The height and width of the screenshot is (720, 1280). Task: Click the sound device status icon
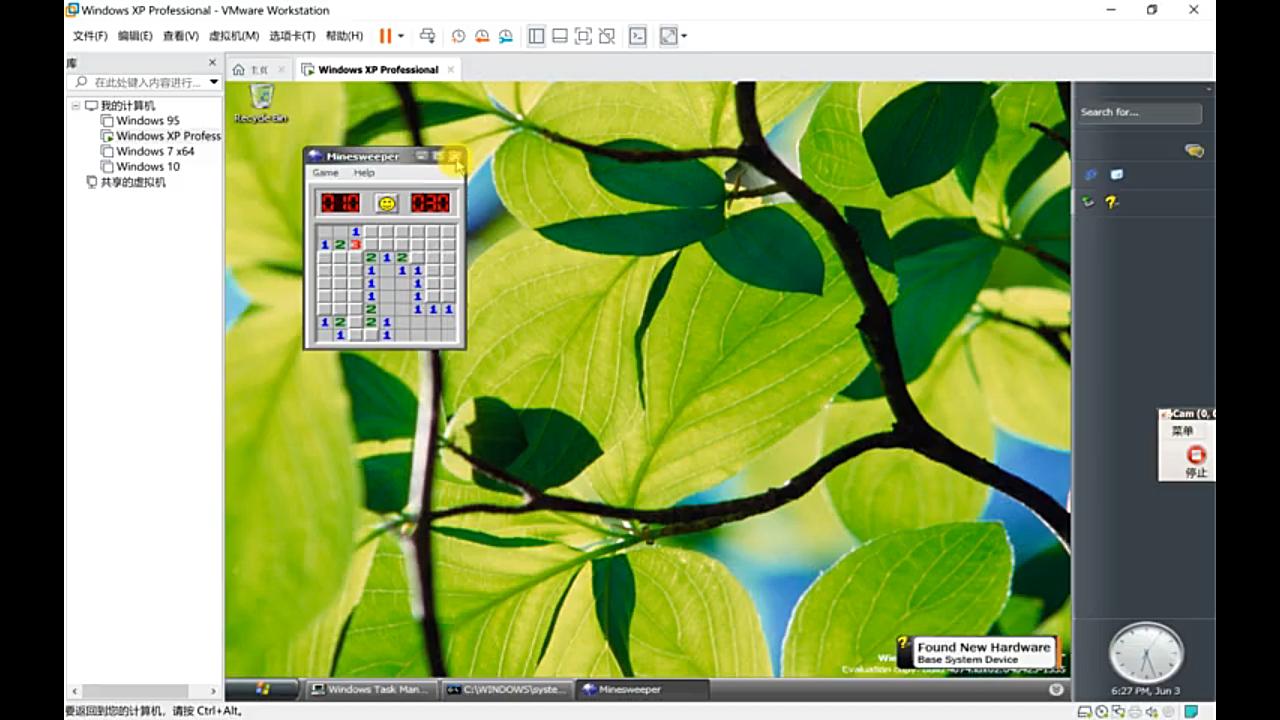pos(1152,711)
